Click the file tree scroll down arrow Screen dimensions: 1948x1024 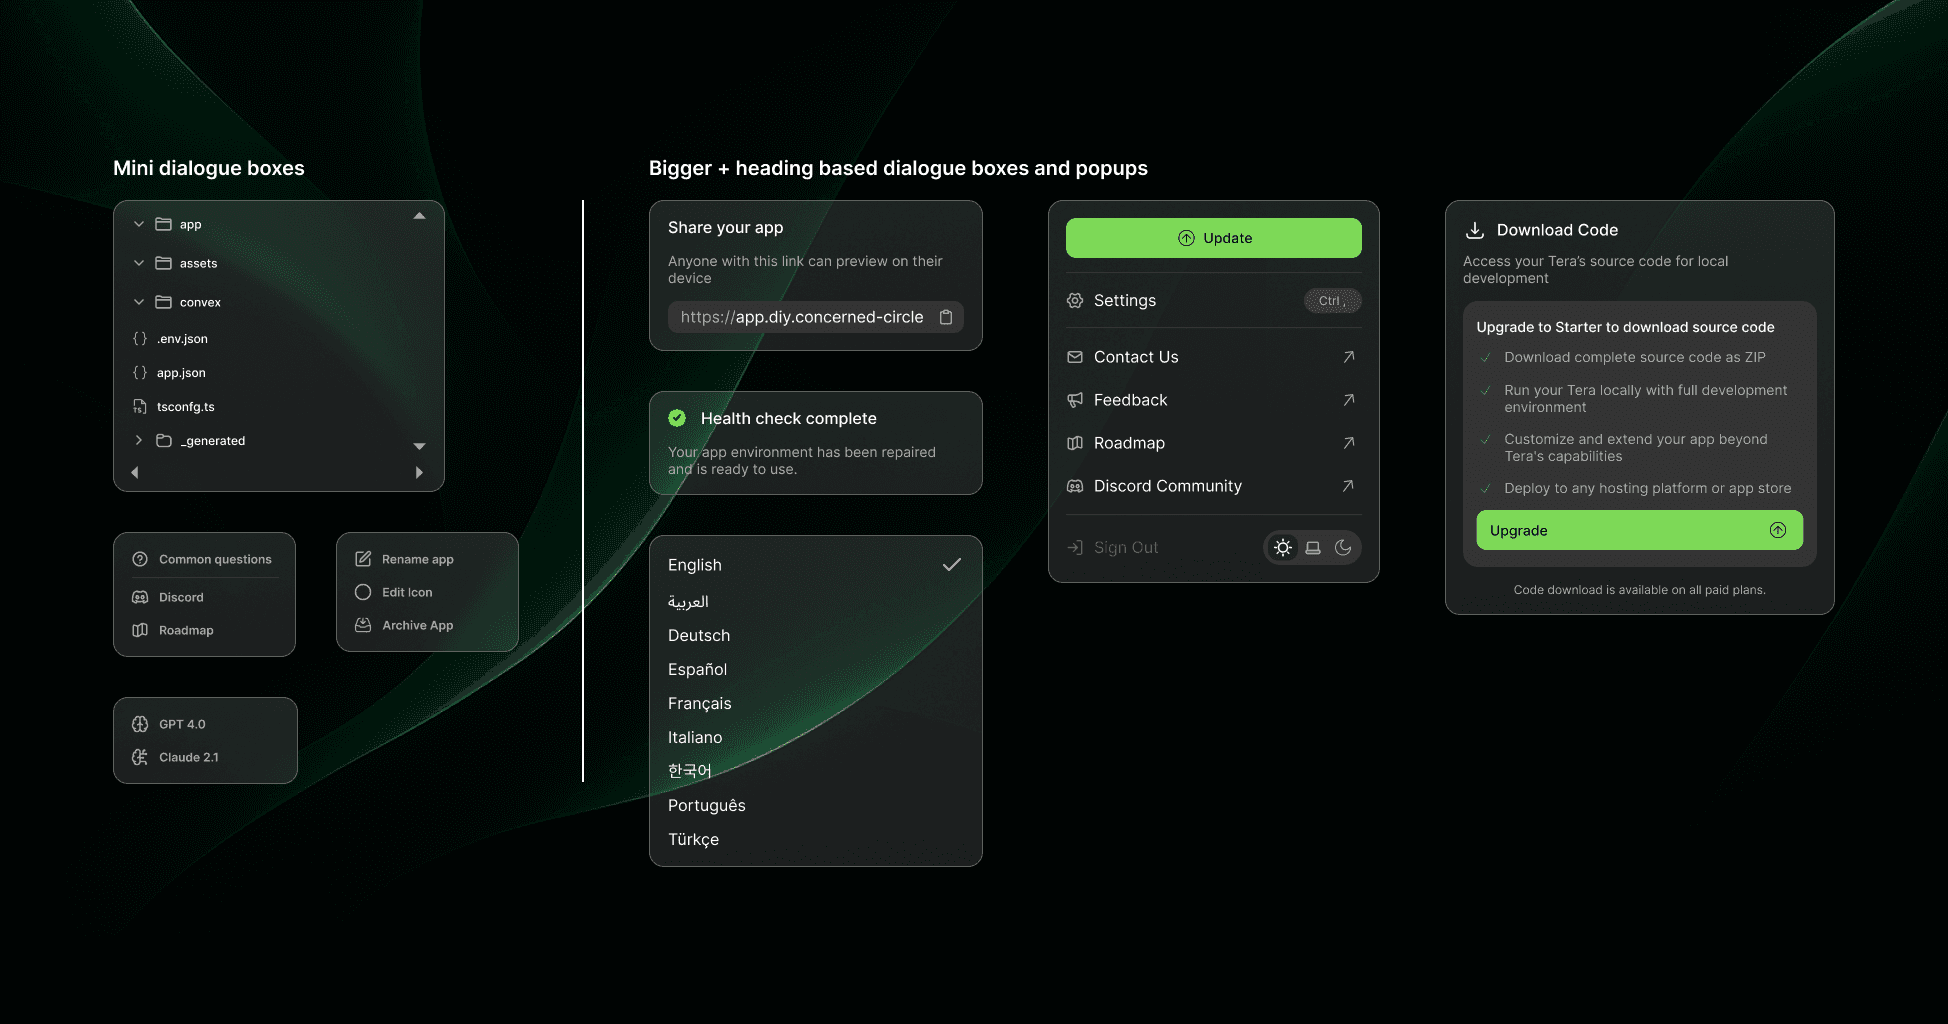pyautogui.click(x=420, y=446)
